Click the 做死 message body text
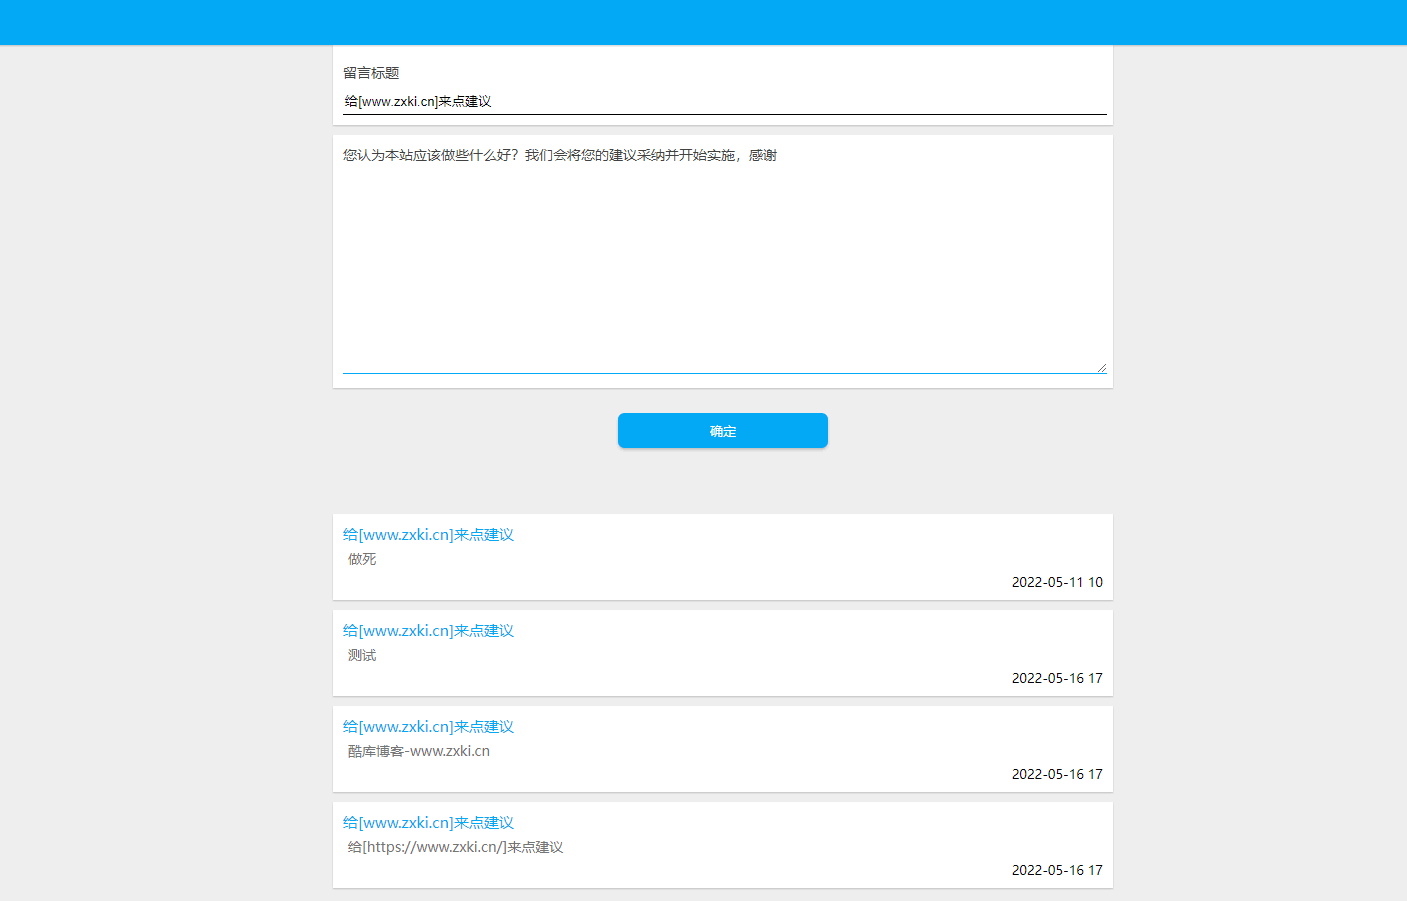 [x=362, y=559]
